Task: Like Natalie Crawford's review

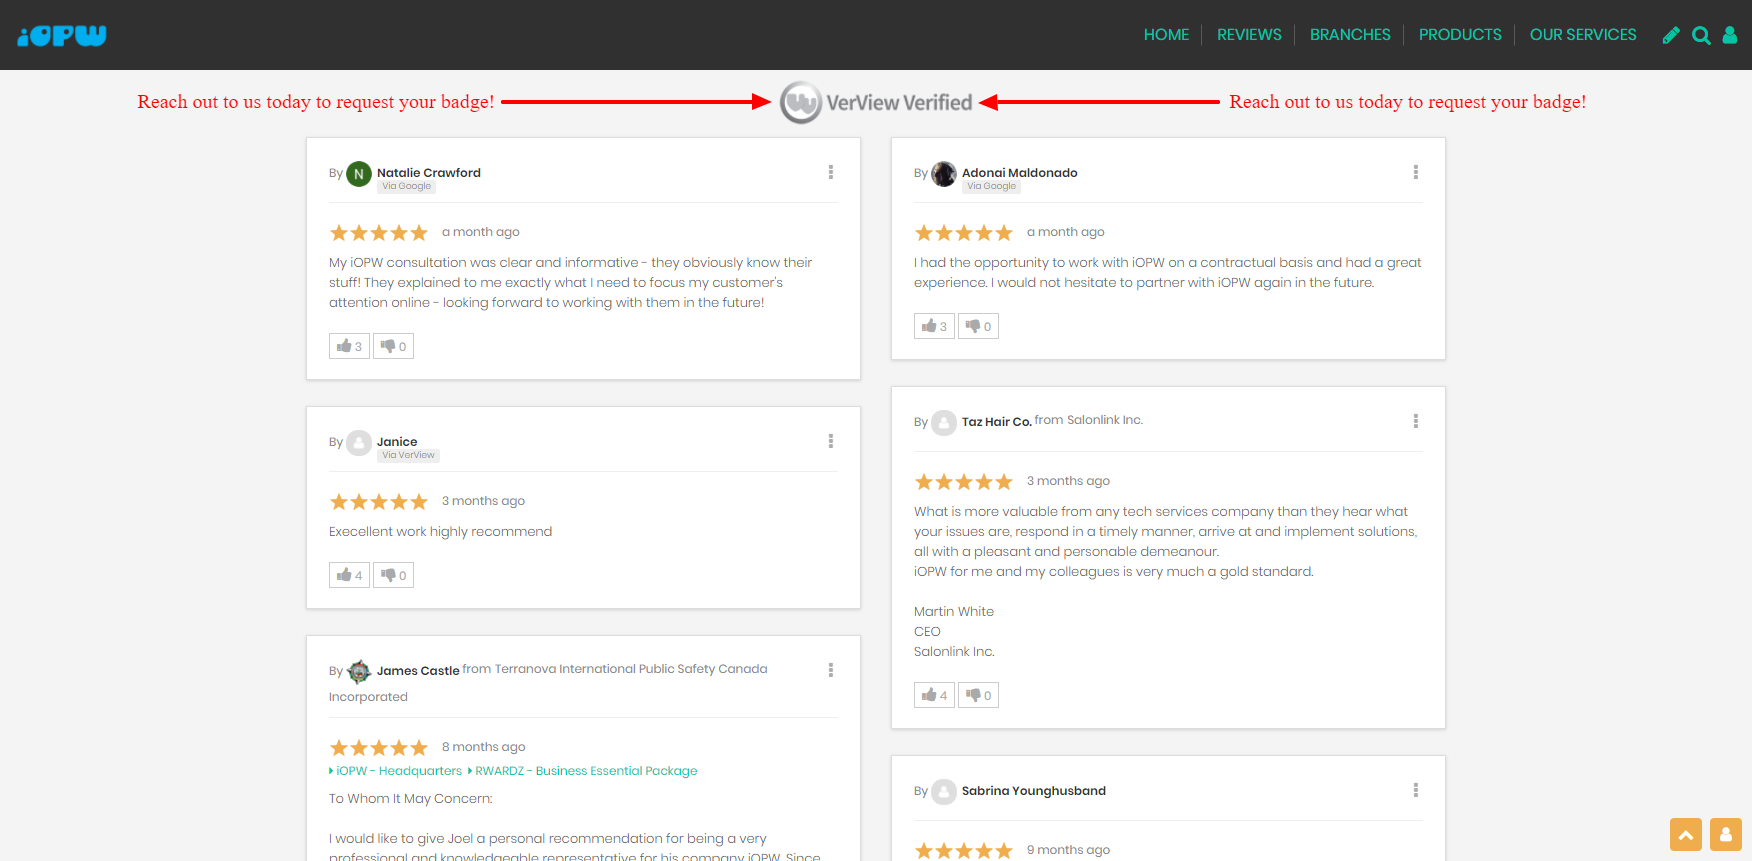Action: [349, 346]
